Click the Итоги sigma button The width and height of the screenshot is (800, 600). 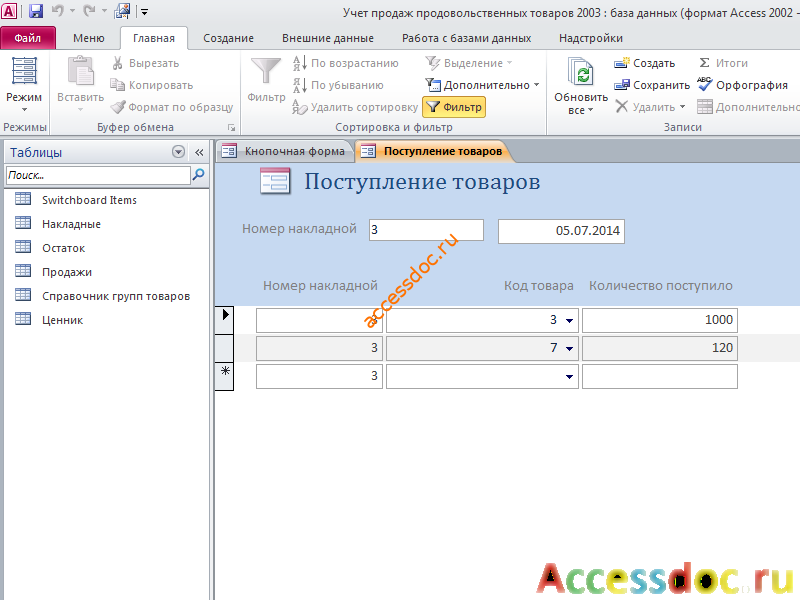point(723,63)
